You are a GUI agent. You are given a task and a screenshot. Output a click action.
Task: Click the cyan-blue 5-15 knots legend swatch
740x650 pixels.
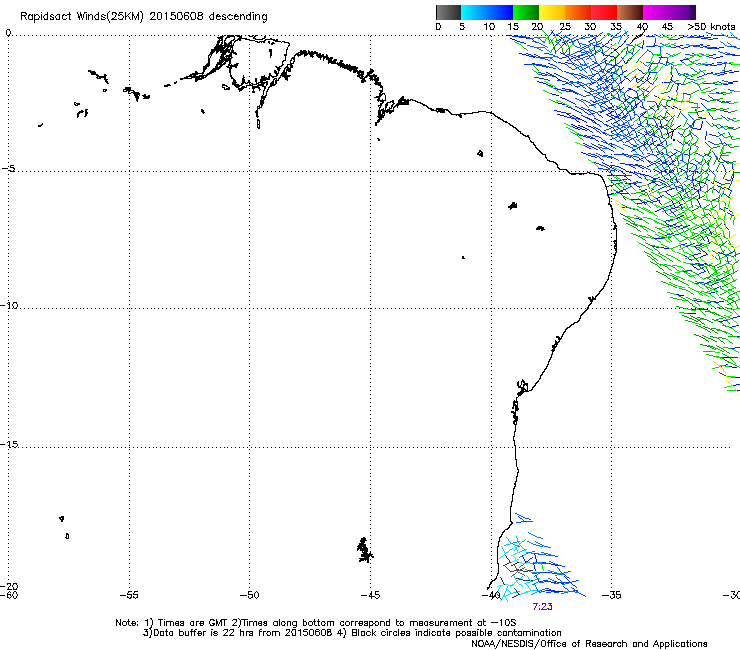(487, 12)
